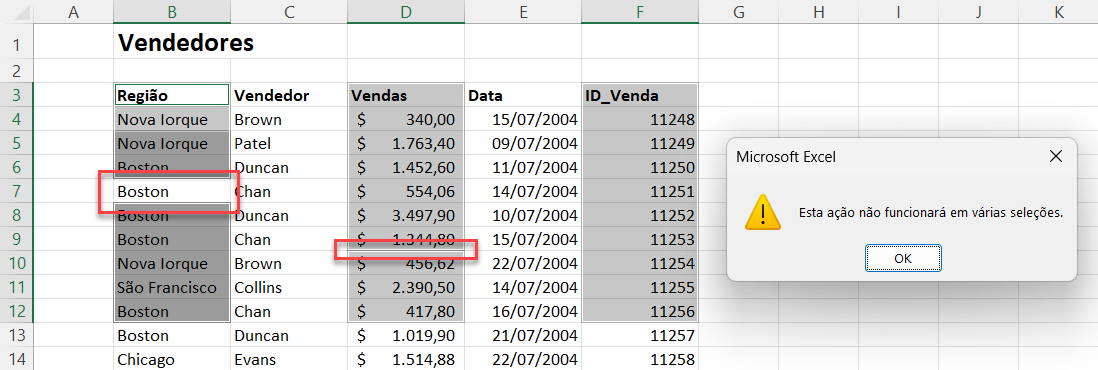Click the 16/07/2004 date cell
1098x370 pixels.
pyautogui.click(x=522, y=311)
